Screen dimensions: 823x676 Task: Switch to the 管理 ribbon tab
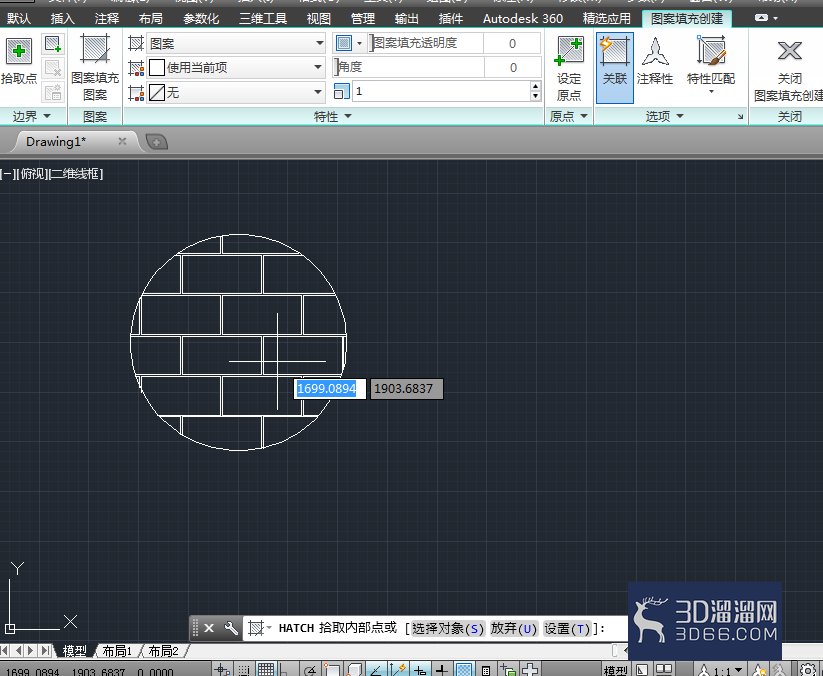(363, 19)
